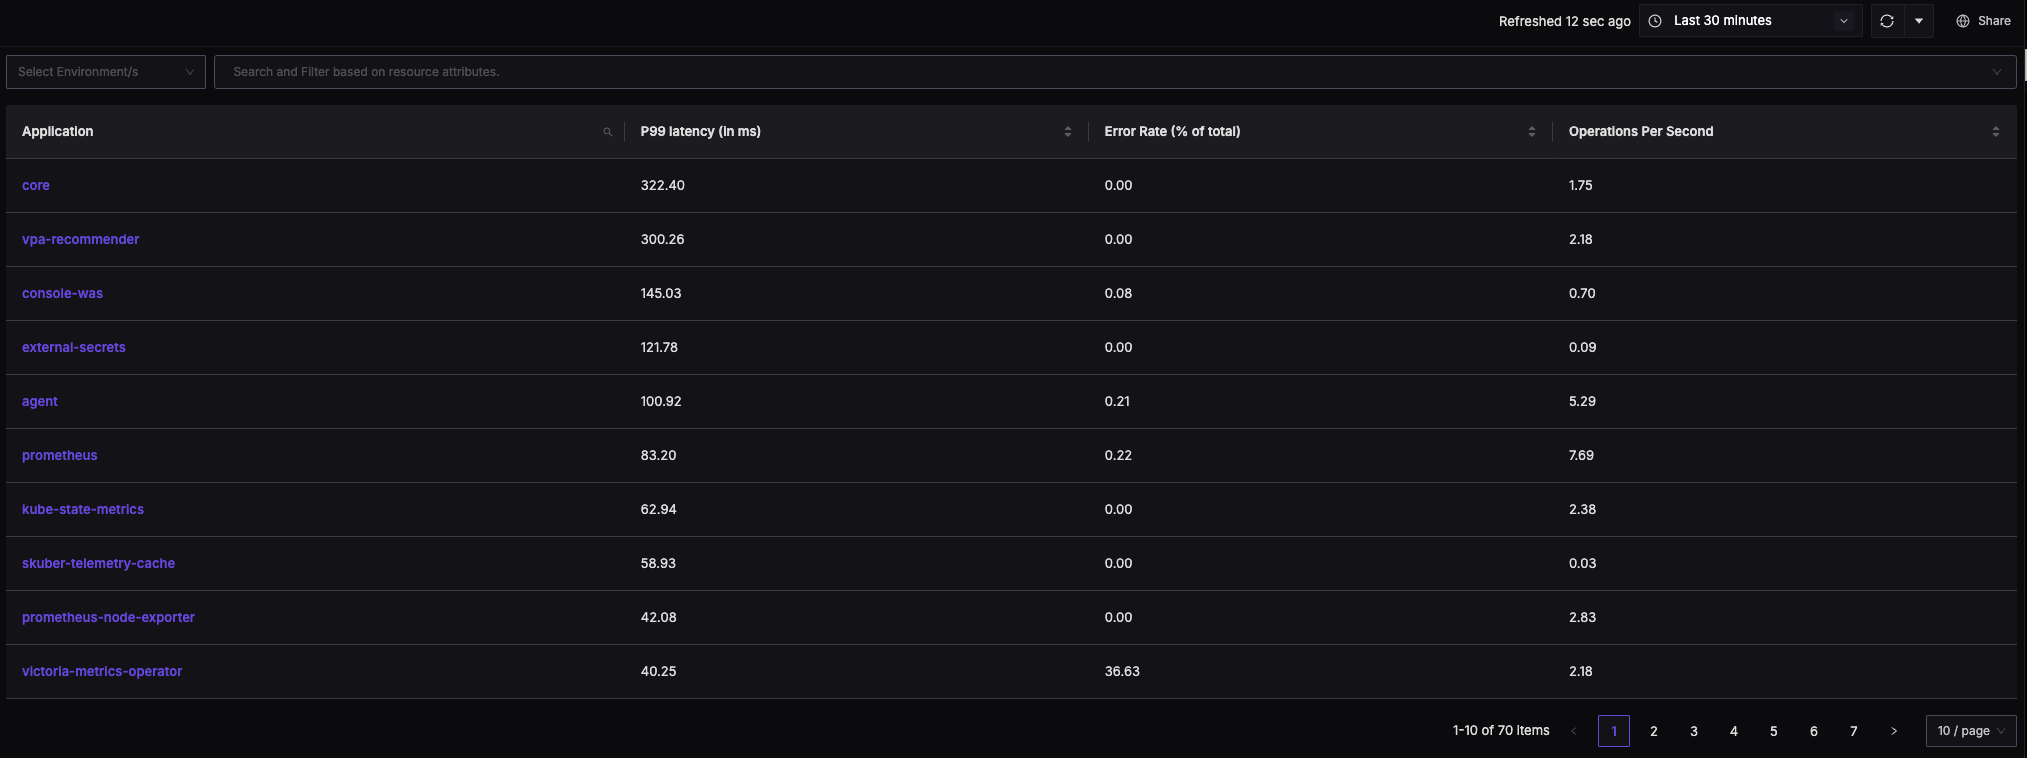
Task: Jump to page 2 of results
Action: [1653, 731]
